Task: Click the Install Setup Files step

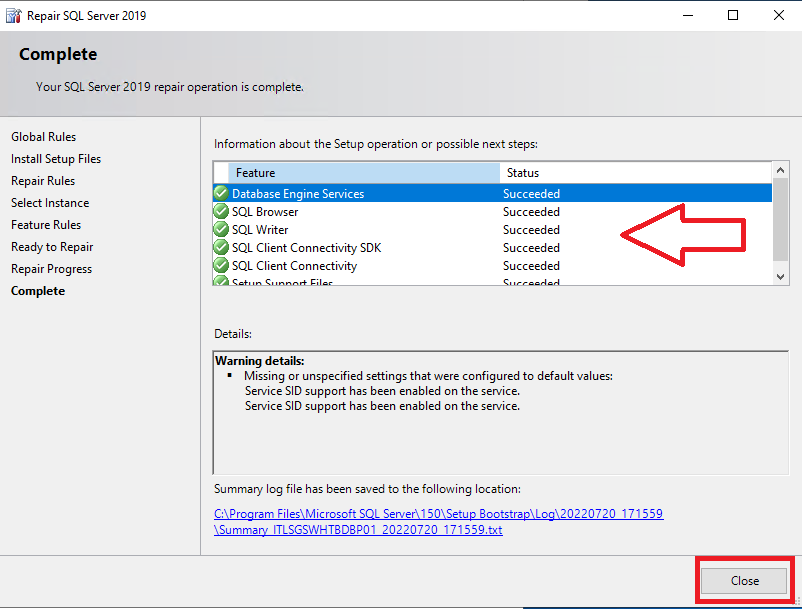Action: pos(56,159)
